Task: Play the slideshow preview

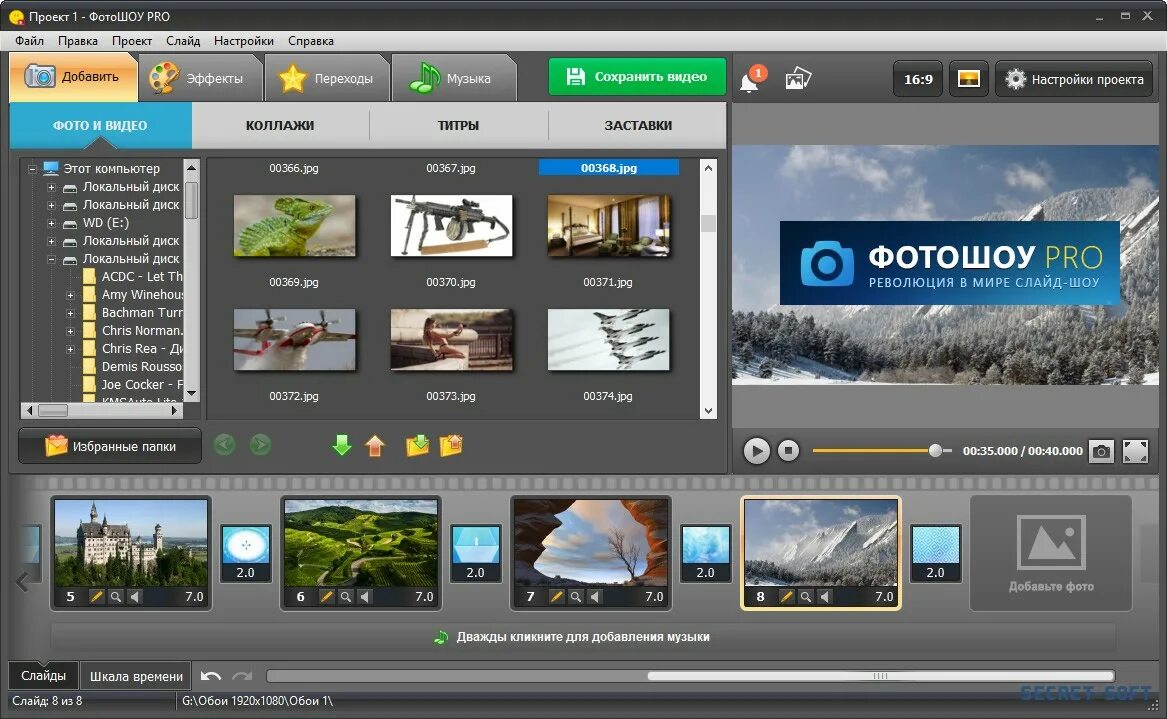Action: pos(756,451)
